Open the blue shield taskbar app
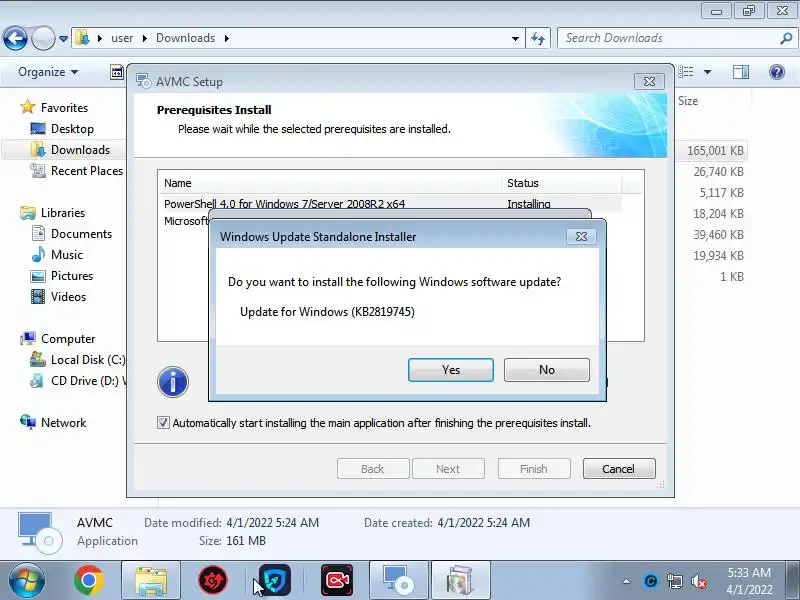Screen dimensions: 800x600 (275, 581)
